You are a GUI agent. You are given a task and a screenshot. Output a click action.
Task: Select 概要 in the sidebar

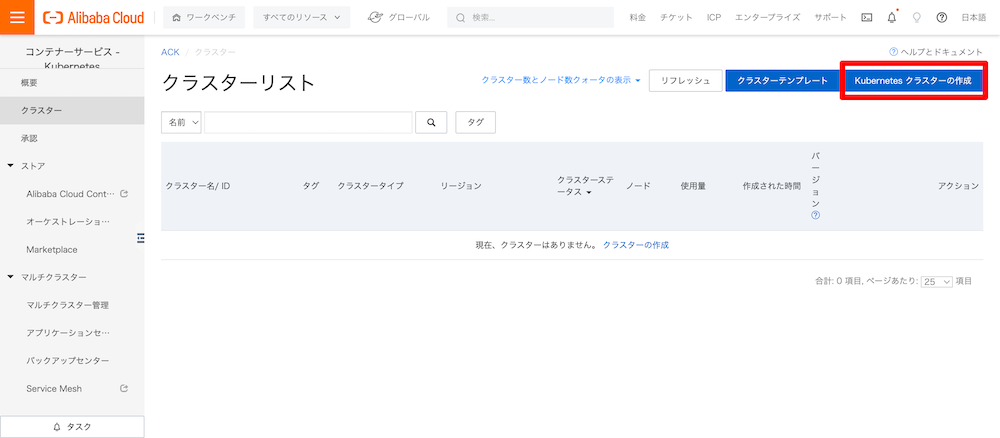[29, 83]
